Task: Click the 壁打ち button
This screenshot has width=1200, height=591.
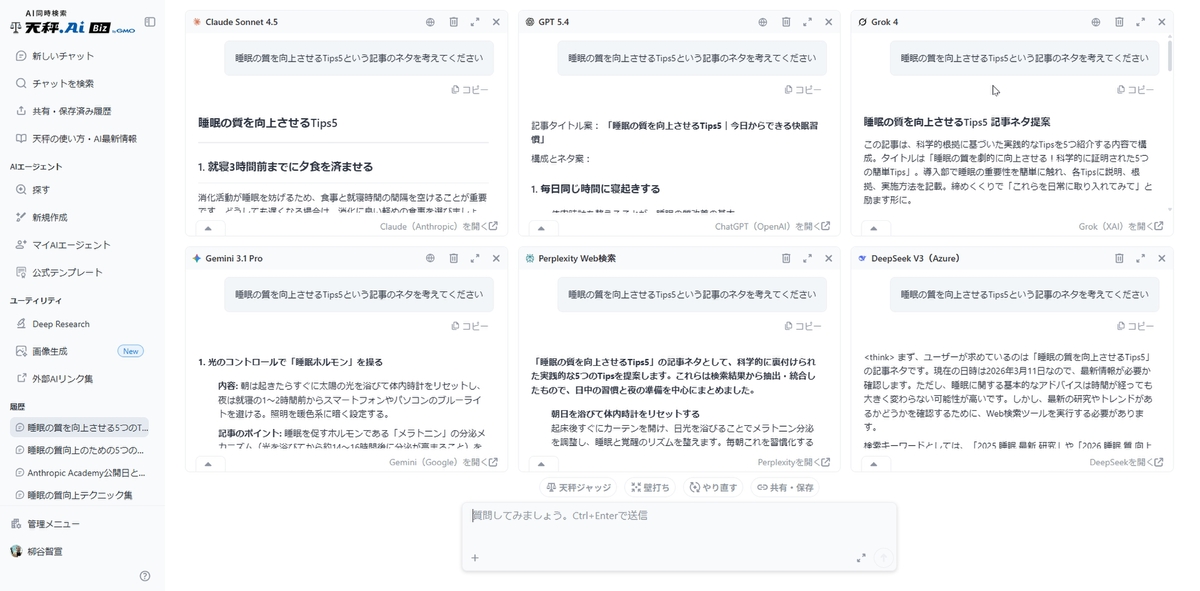Action: point(650,488)
